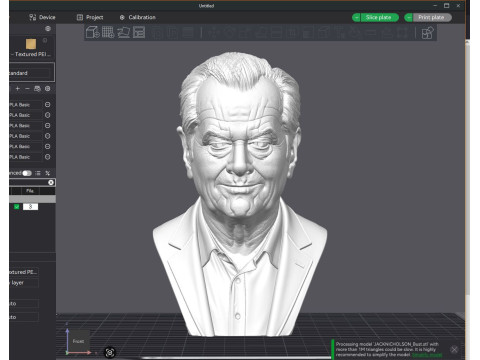This screenshot has width=480, height=360.
Task: Switch to the Device tab
Action: pos(42,17)
